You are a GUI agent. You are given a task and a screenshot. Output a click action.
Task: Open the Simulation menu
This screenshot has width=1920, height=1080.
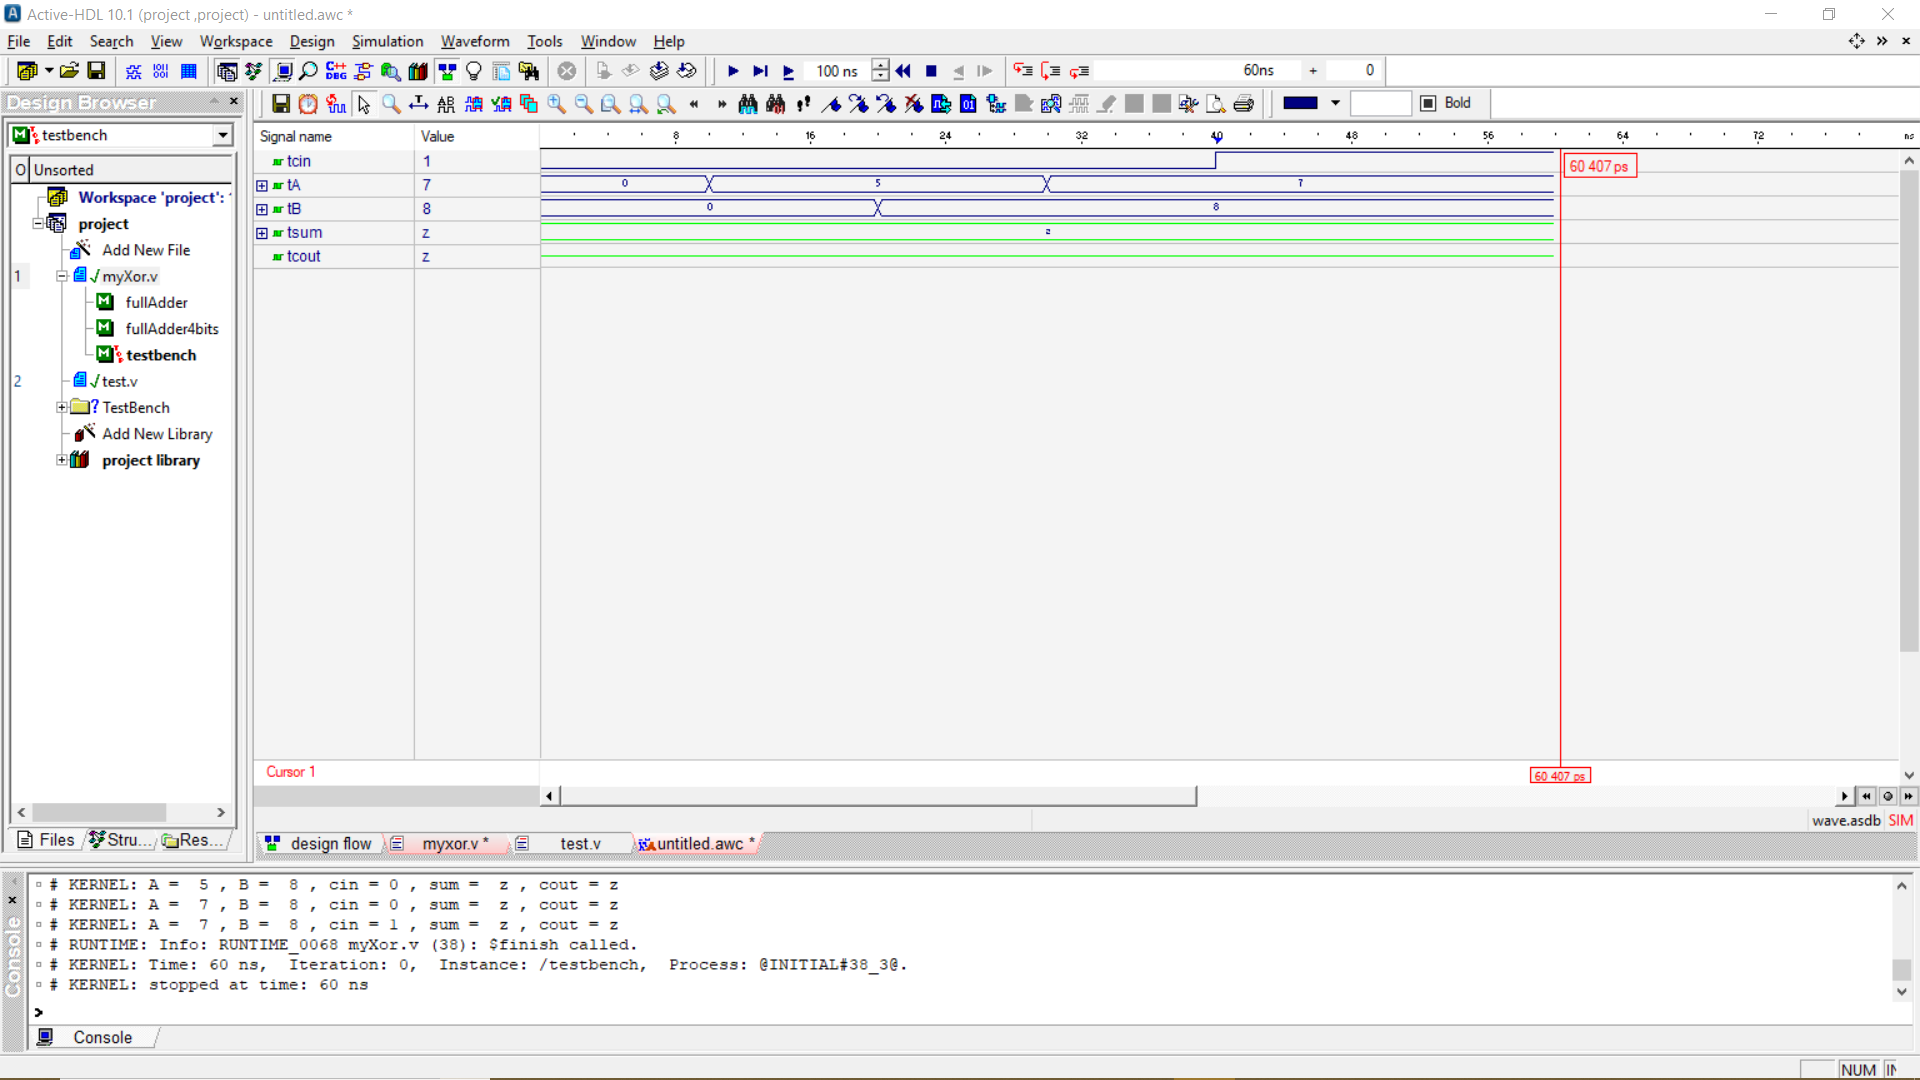tap(387, 41)
